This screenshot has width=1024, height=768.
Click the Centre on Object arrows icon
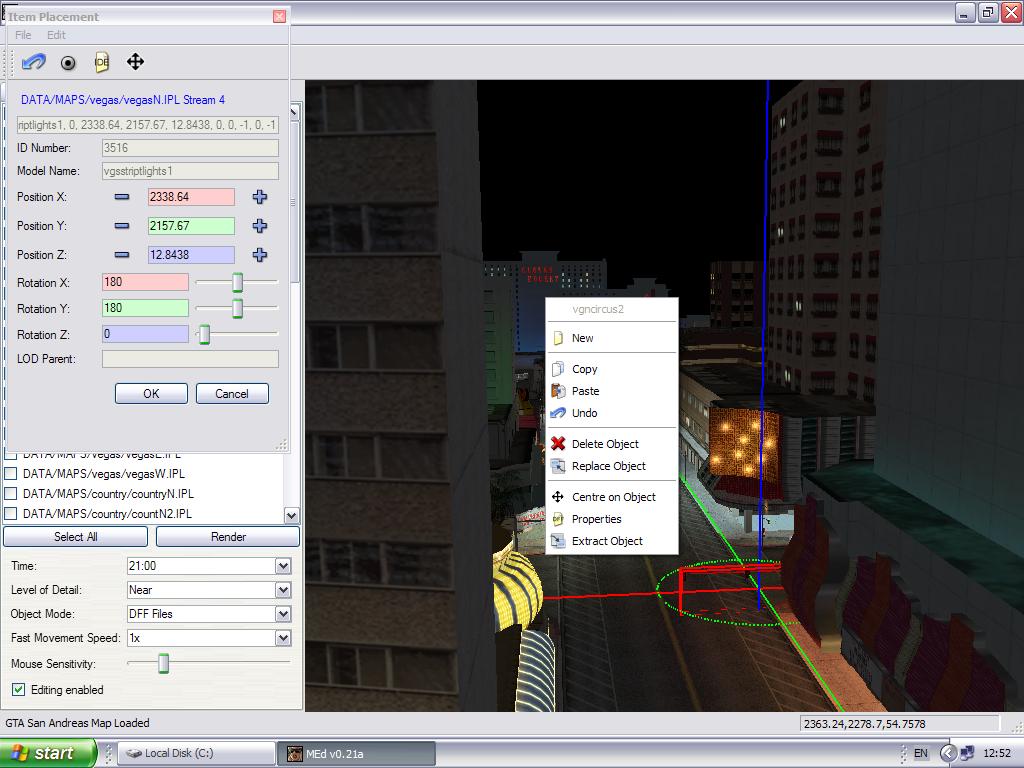click(x=558, y=497)
